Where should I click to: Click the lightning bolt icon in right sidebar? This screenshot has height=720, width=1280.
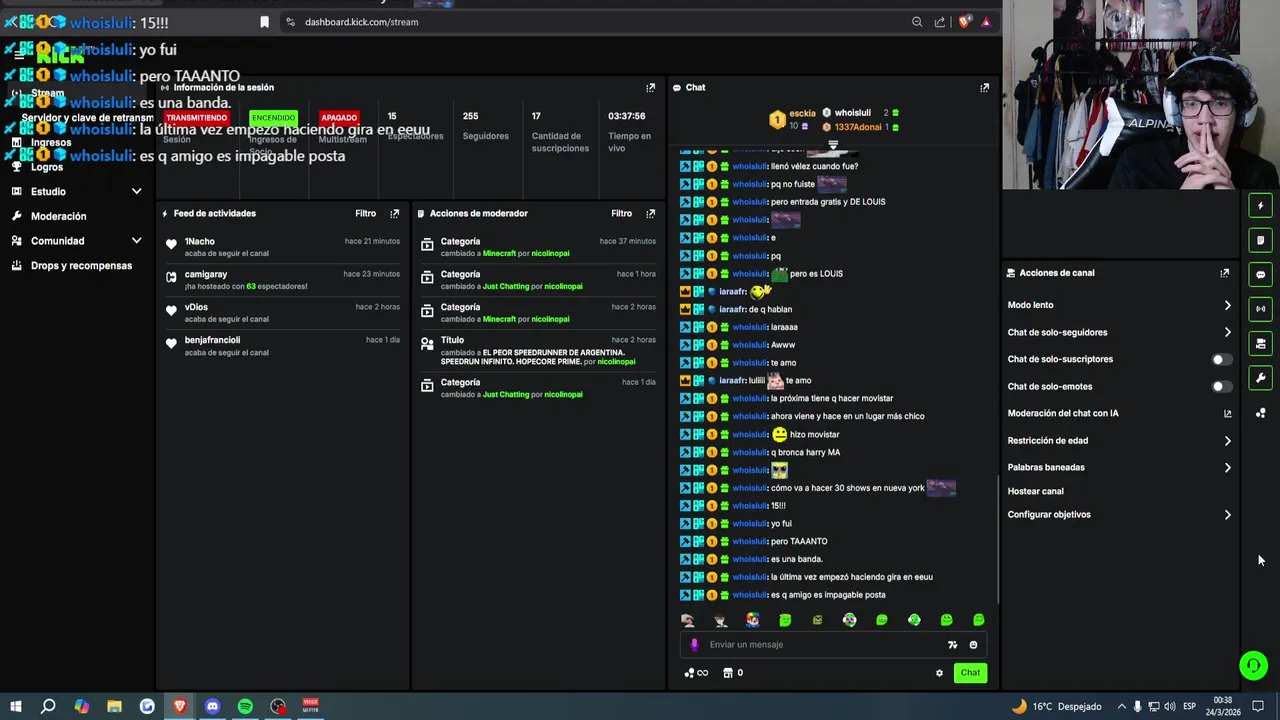tap(1260, 206)
